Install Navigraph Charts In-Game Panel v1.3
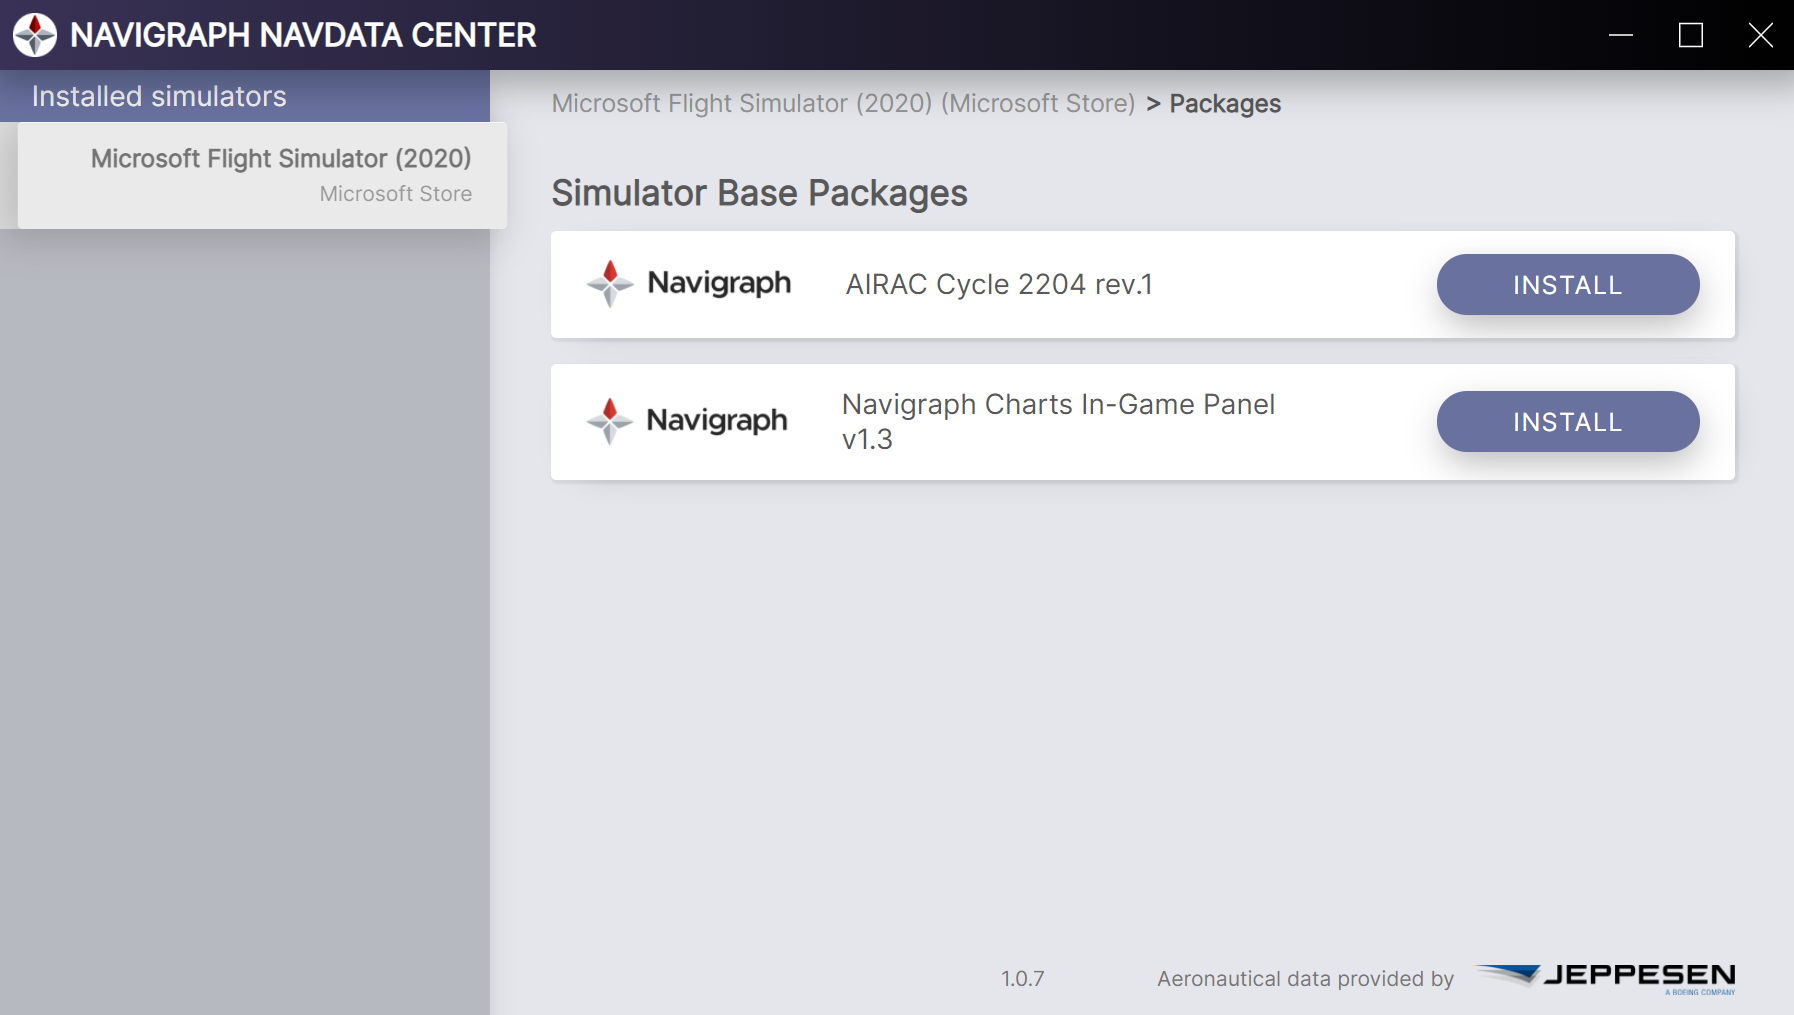The image size is (1794, 1015). [x=1567, y=422]
